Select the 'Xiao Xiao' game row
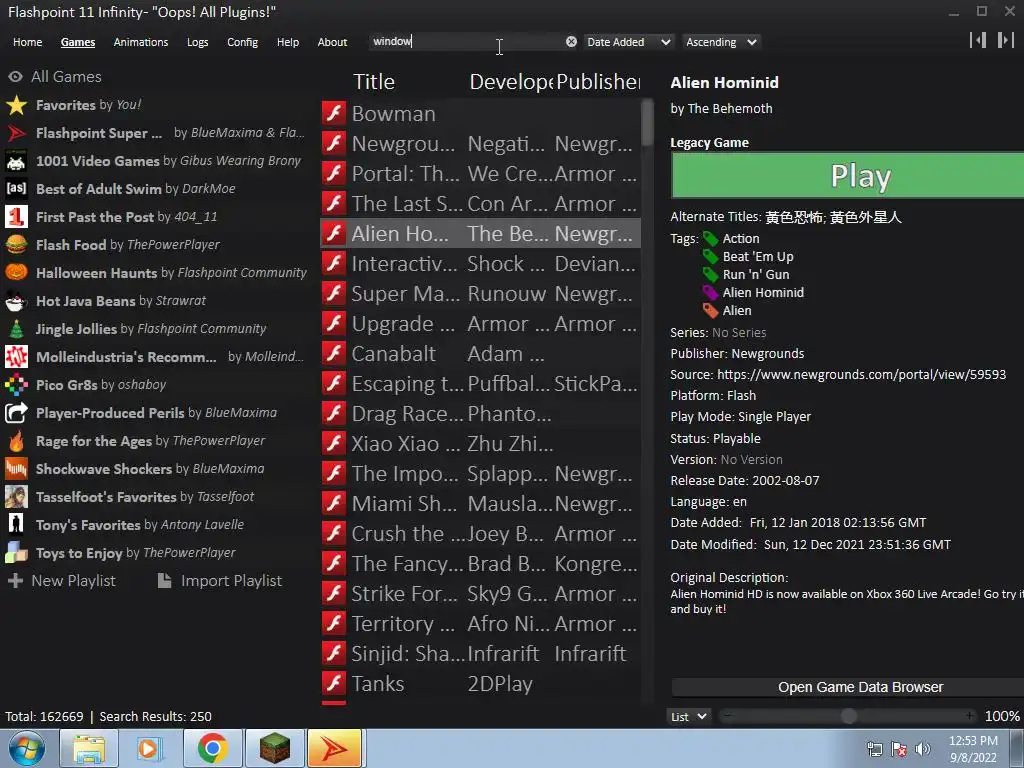The height and width of the screenshot is (768, 1024). [480, 443]
